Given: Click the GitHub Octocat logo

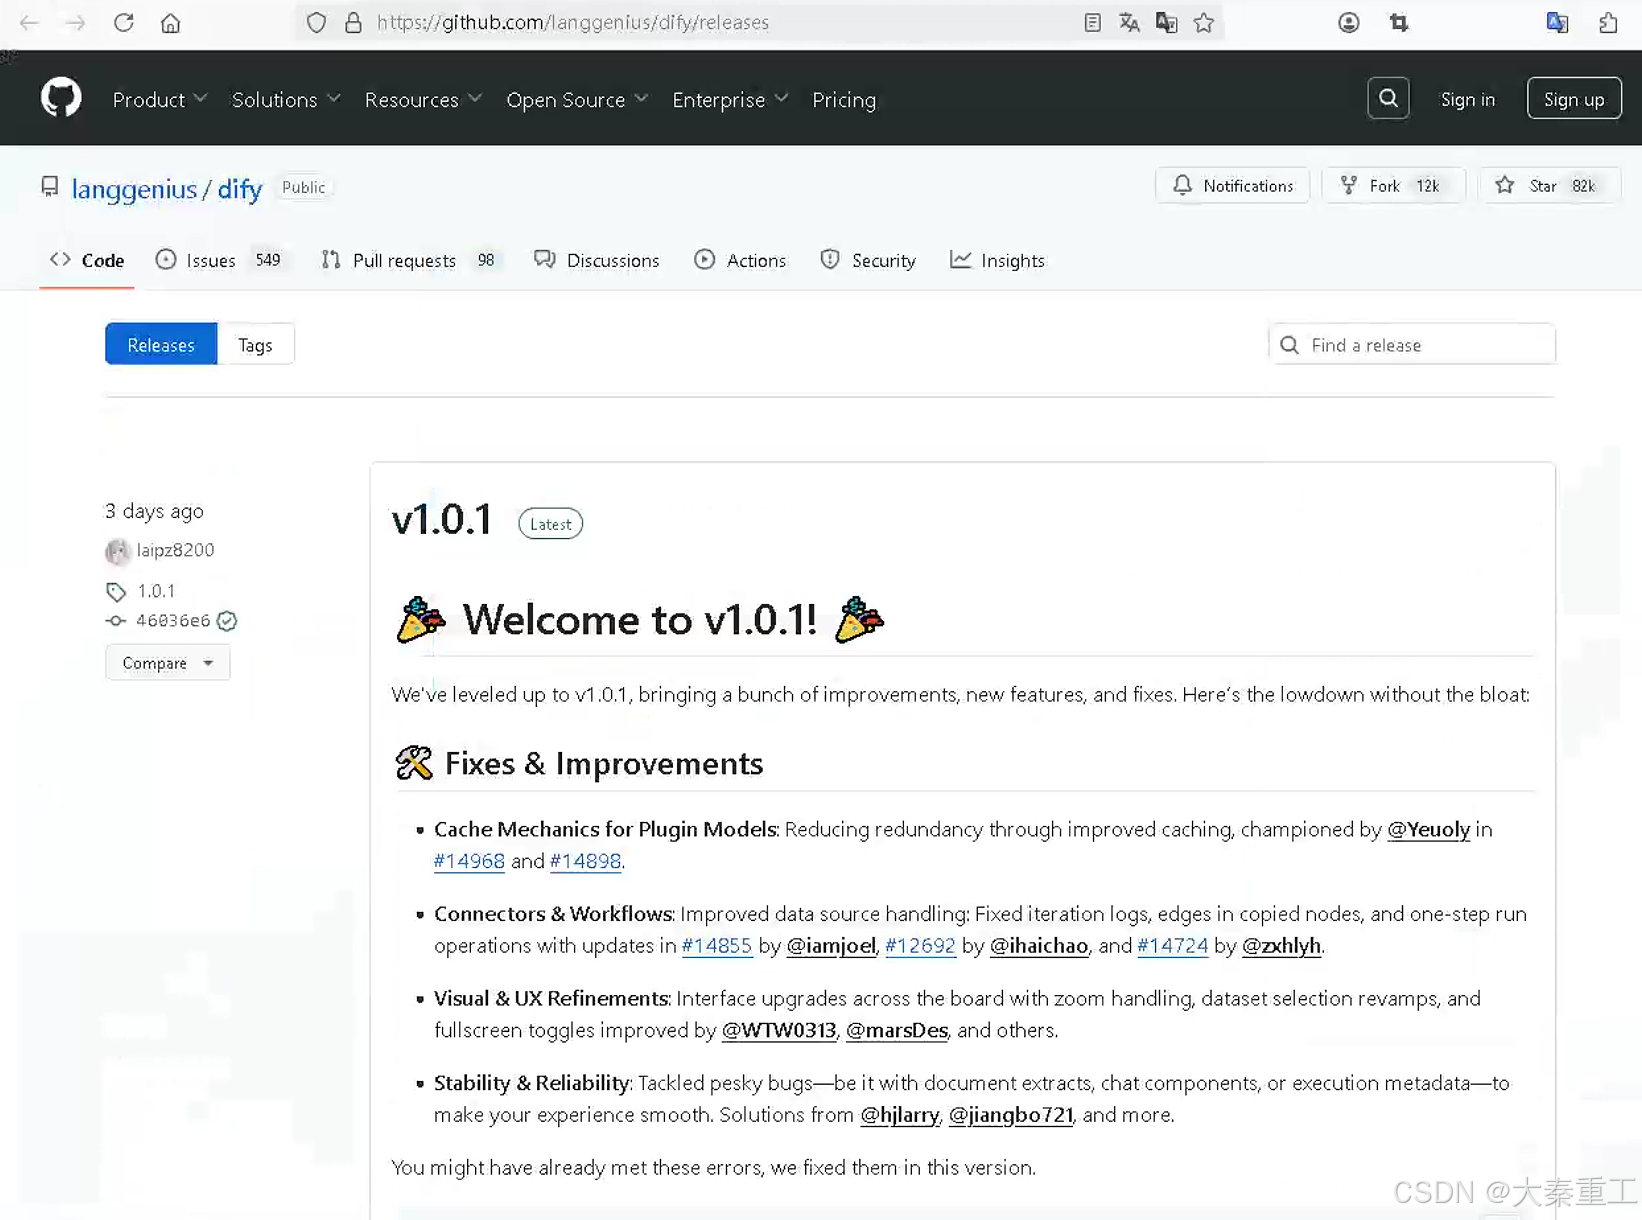Looking at the screenshot, I should [61, 98].
